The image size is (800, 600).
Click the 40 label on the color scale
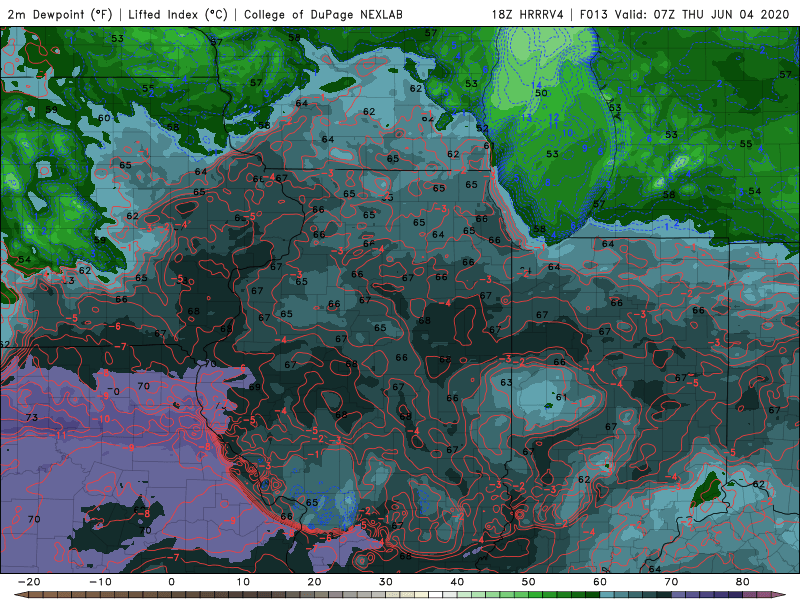tap(457, 582)
